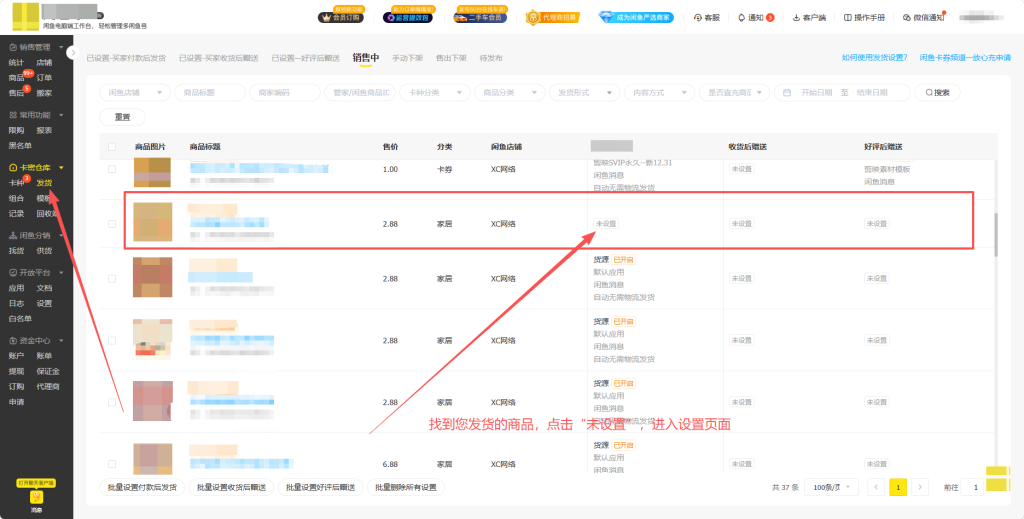Switch to 售出下架 tab

pyautogui.click(x=451, y=58)
